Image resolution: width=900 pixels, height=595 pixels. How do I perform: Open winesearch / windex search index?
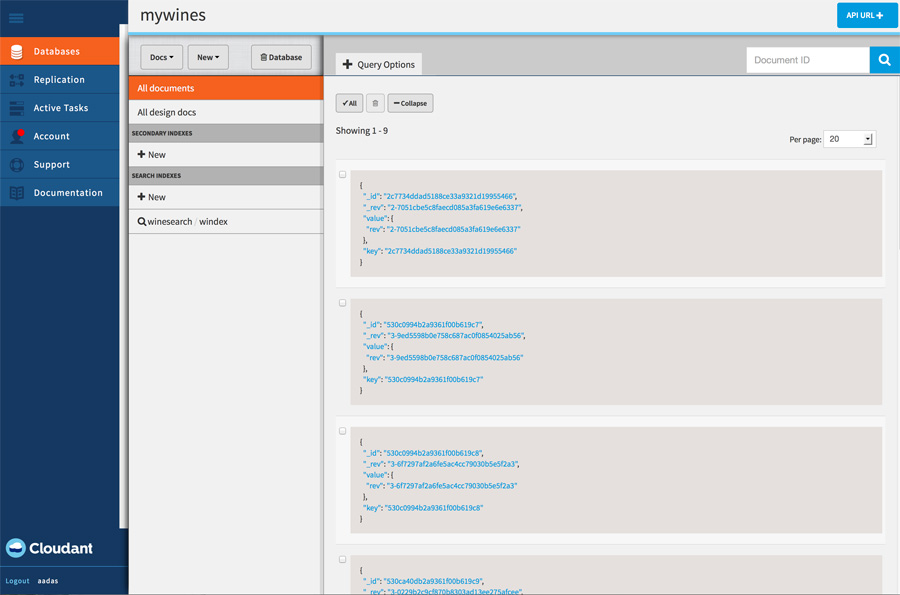[226, 221]
